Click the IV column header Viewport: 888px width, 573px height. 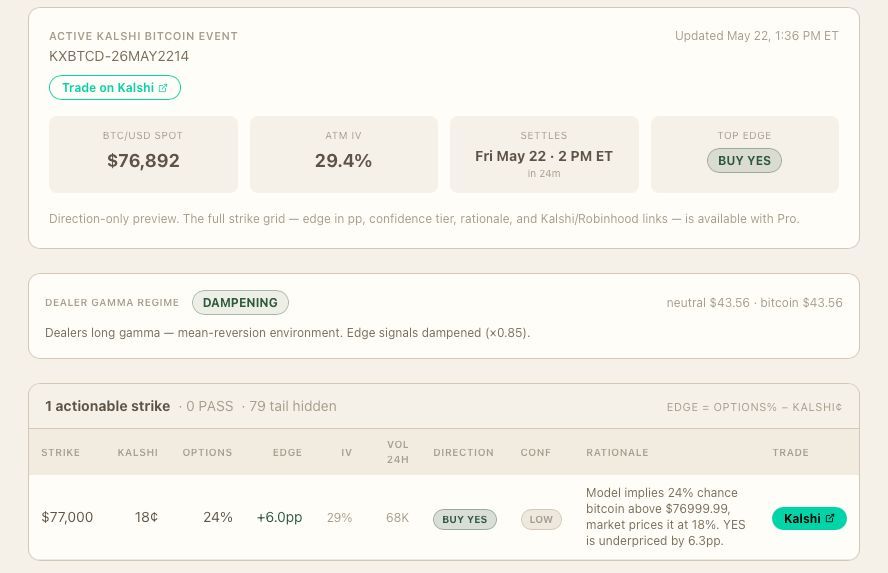coord(346,452)
